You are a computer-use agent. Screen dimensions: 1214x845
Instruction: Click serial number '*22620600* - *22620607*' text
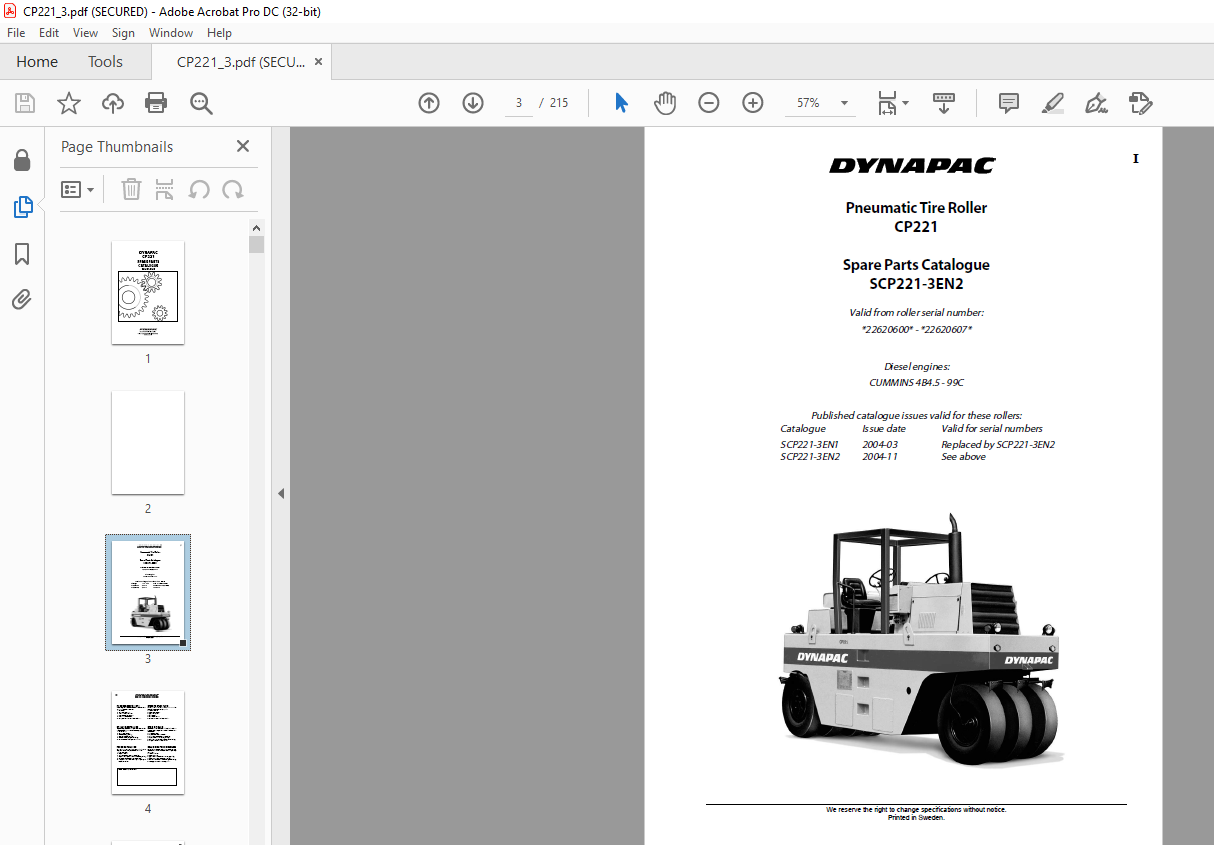[x=916, y=330]
